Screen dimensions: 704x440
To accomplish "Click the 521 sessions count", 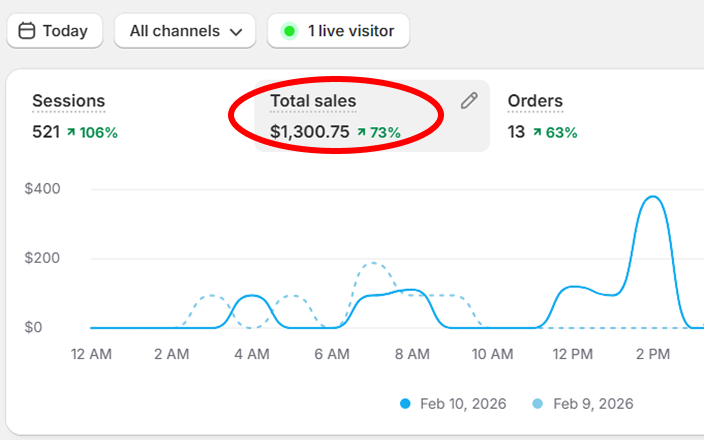I will [x=46, y=132].
